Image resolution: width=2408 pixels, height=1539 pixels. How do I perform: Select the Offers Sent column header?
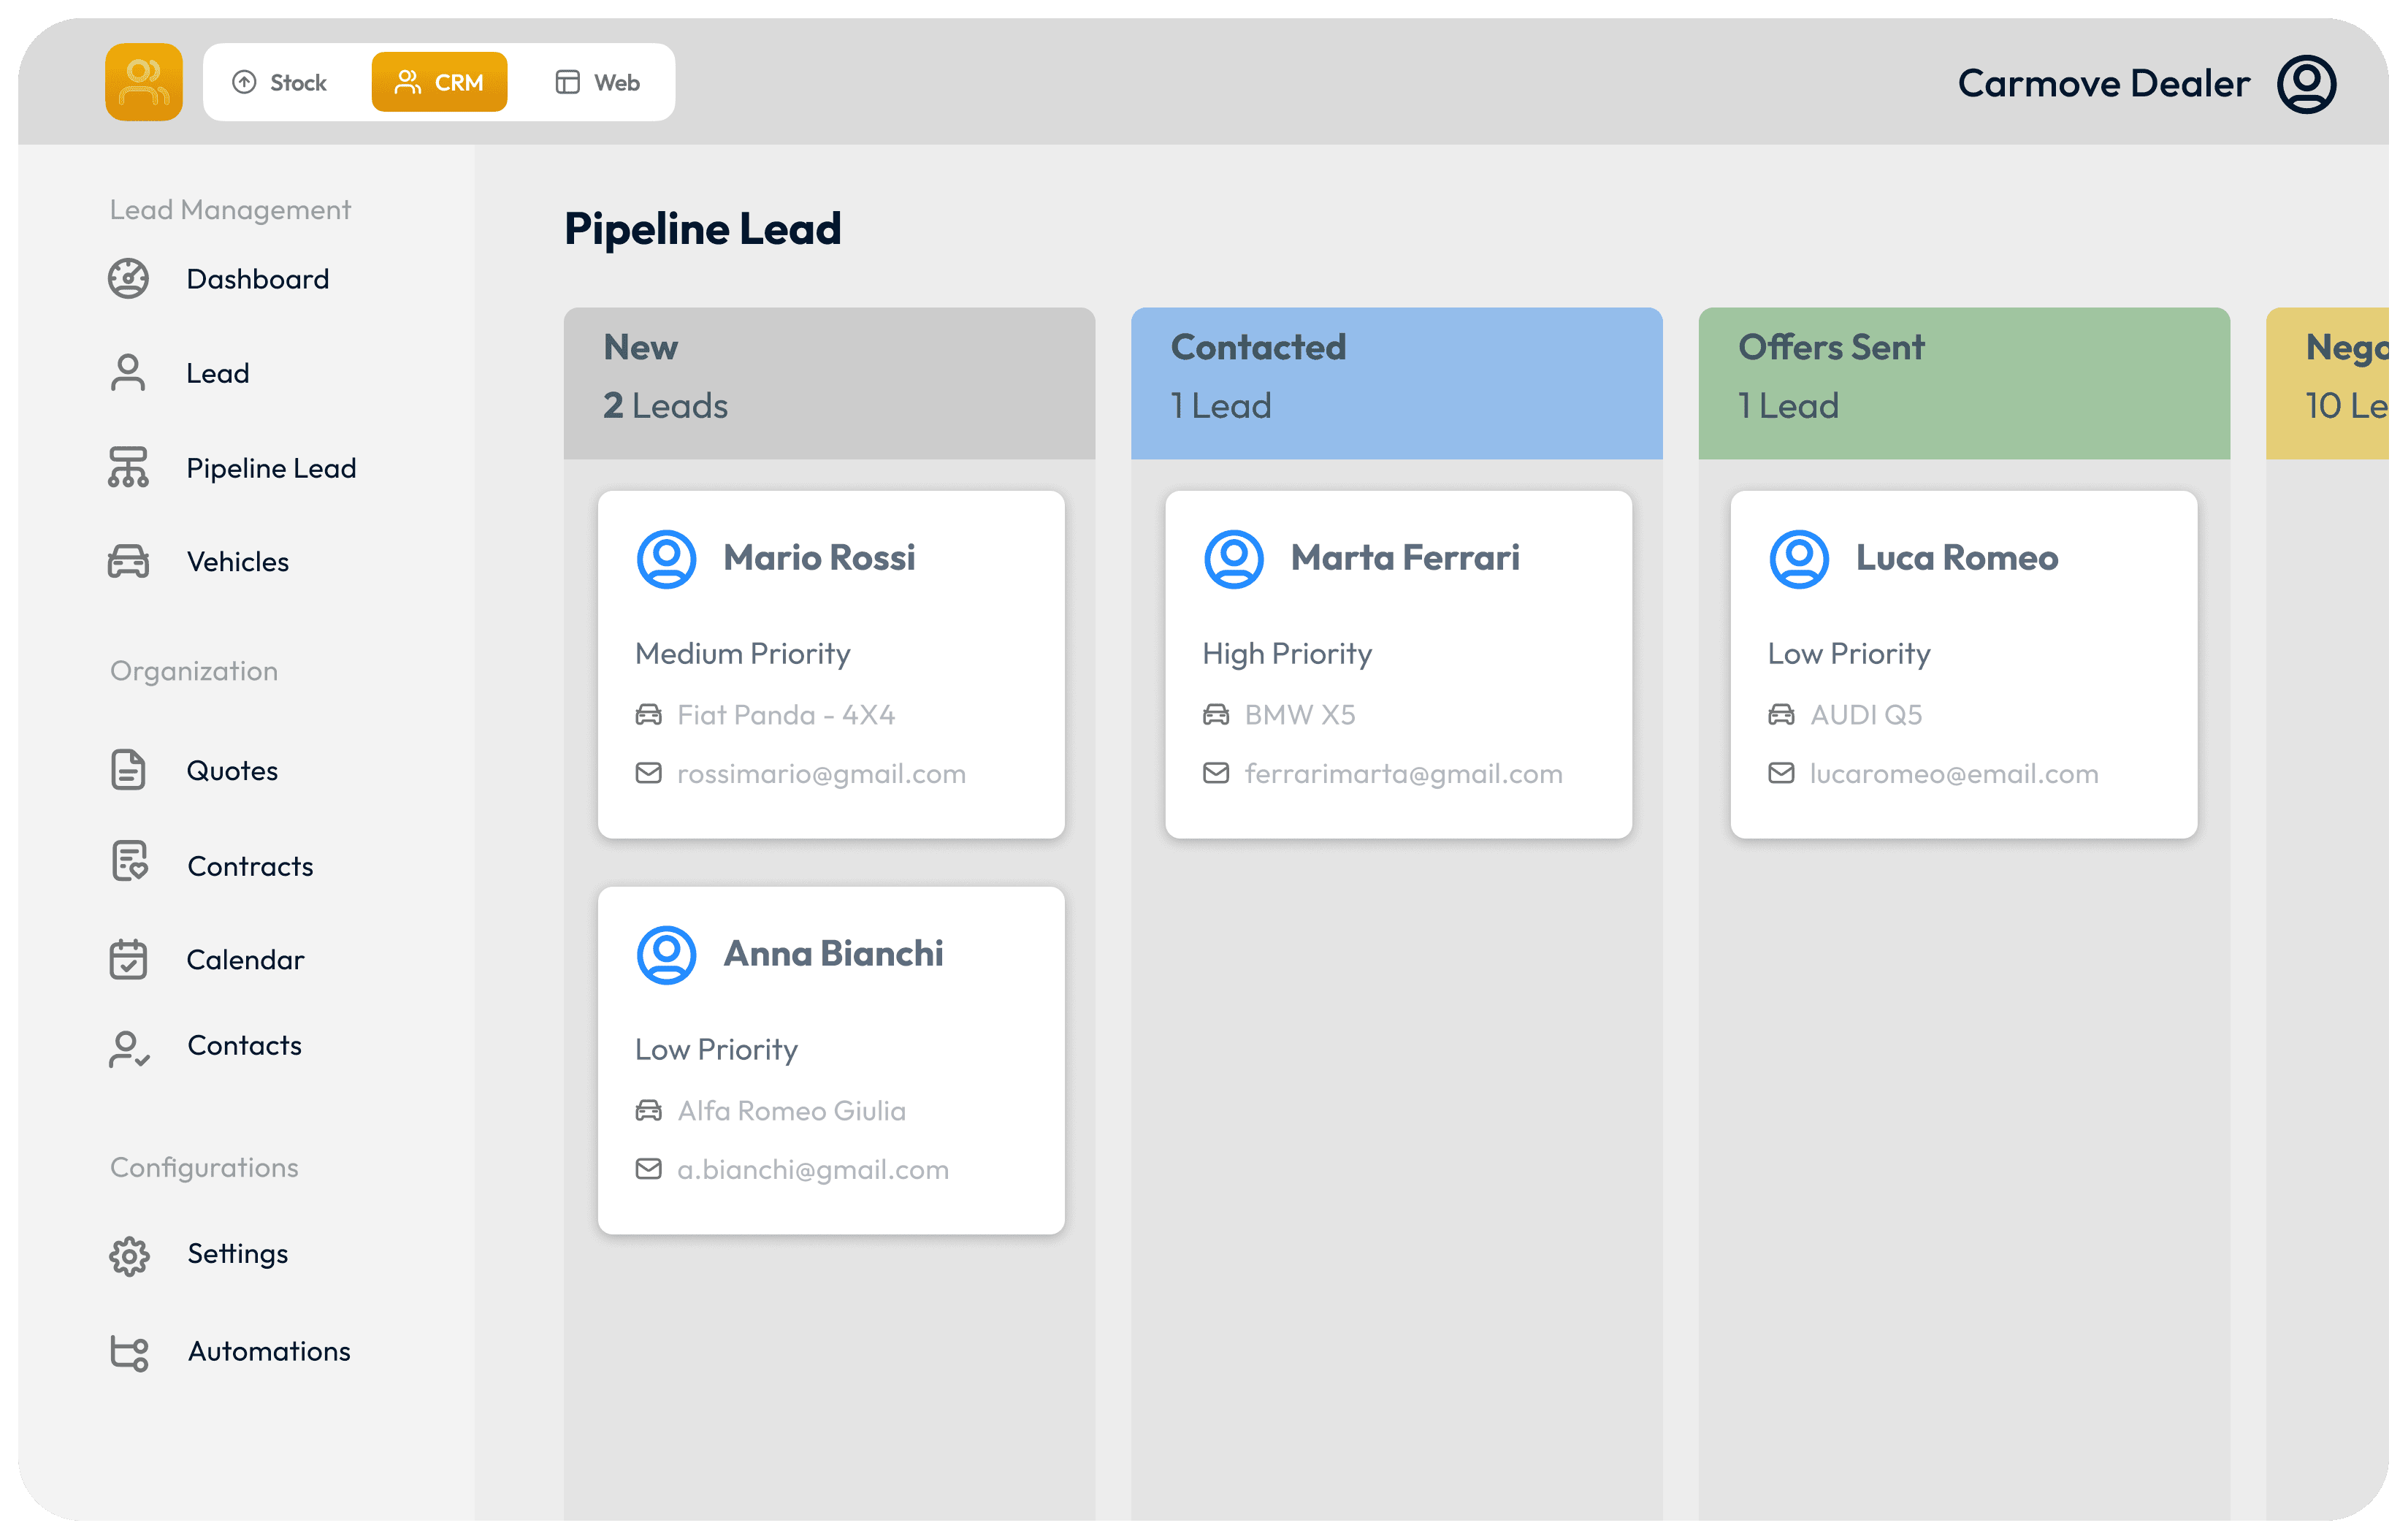1964,383
